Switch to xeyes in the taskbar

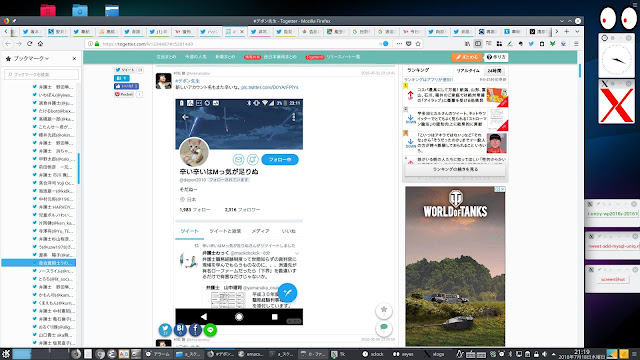(403, 354)
